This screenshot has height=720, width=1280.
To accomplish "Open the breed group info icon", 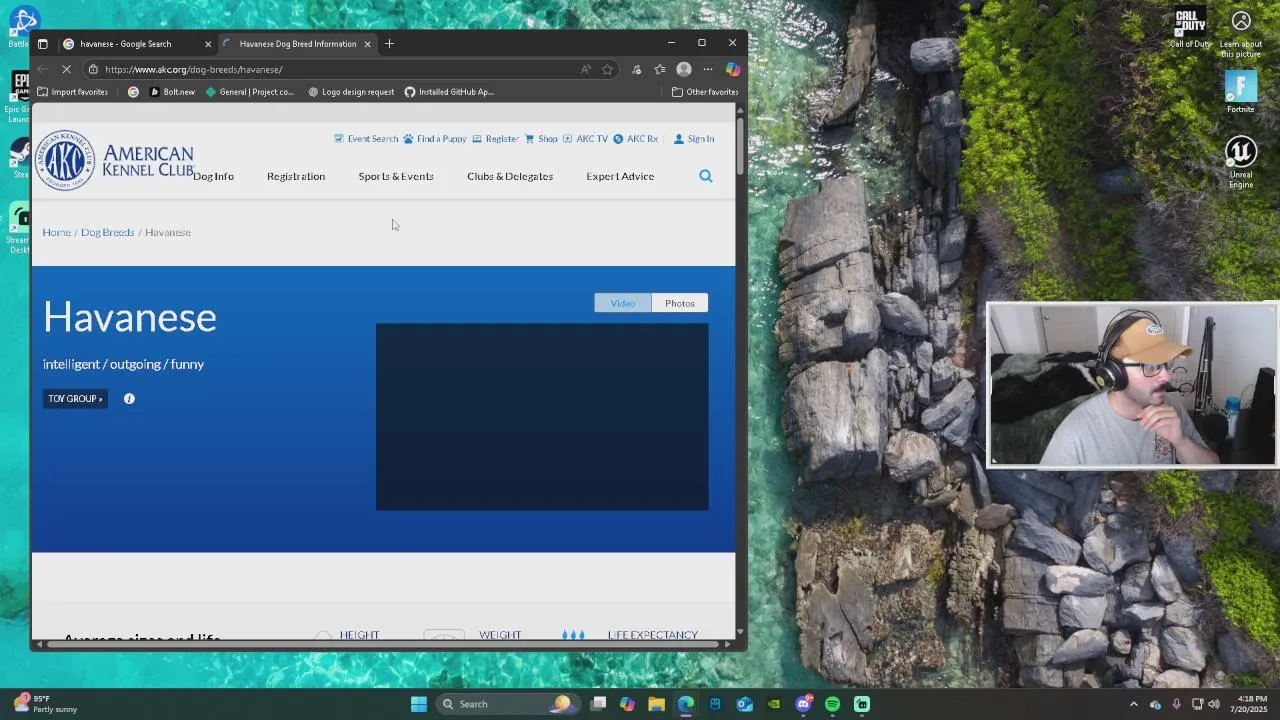I will tap(129, 399).
